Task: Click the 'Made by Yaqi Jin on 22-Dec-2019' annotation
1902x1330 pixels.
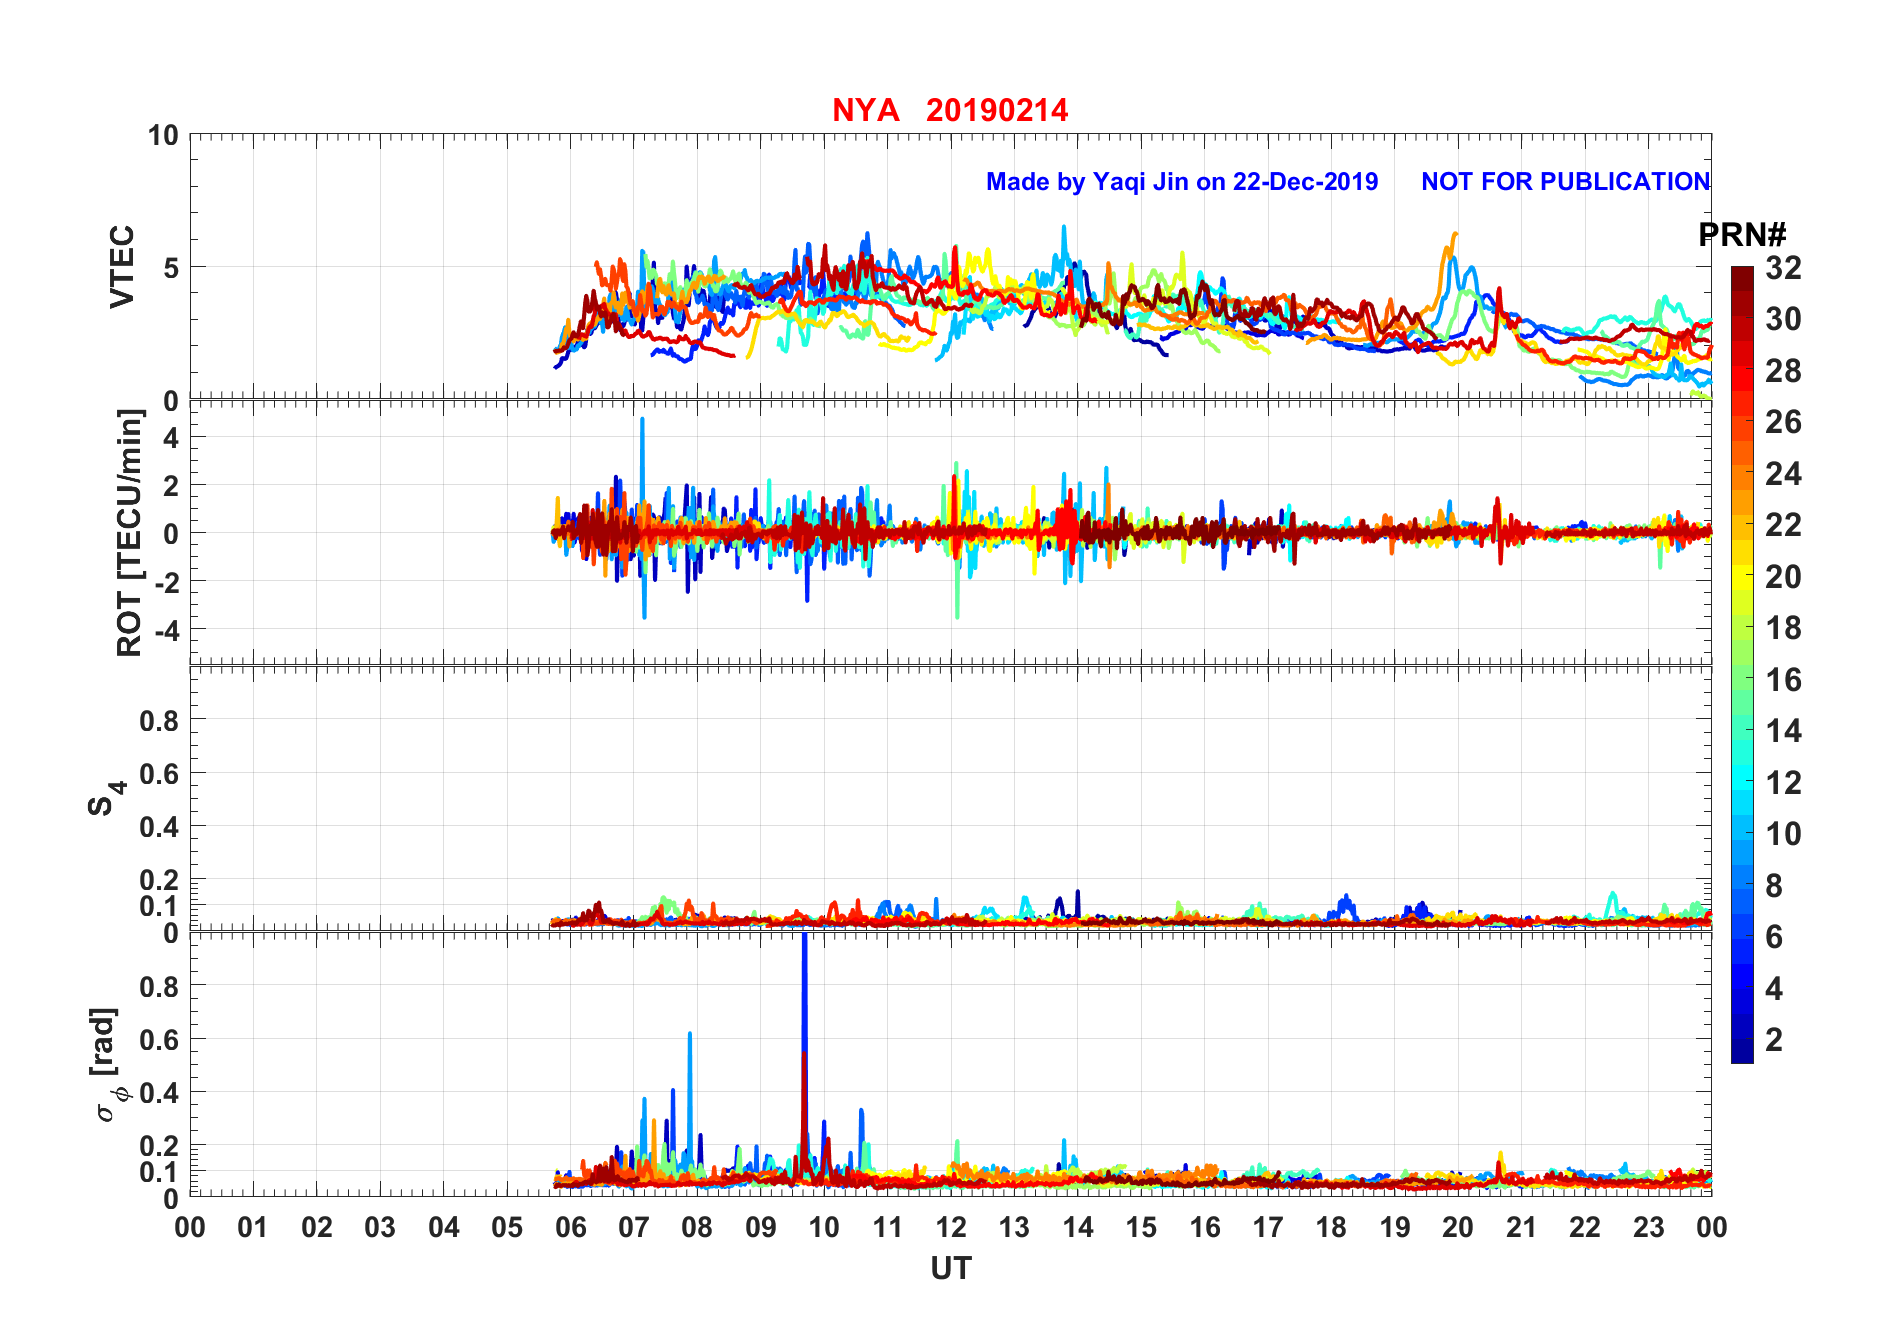Action: point(1182,182)
